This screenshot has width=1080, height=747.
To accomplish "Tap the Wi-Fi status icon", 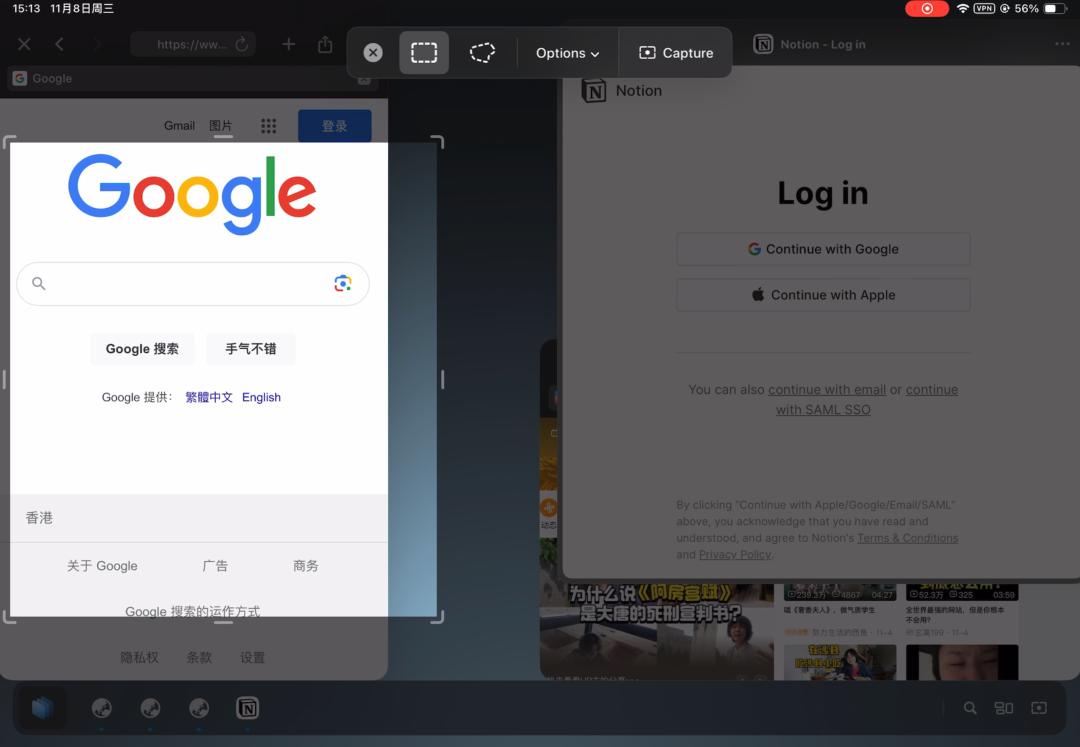I will (962, 8).
